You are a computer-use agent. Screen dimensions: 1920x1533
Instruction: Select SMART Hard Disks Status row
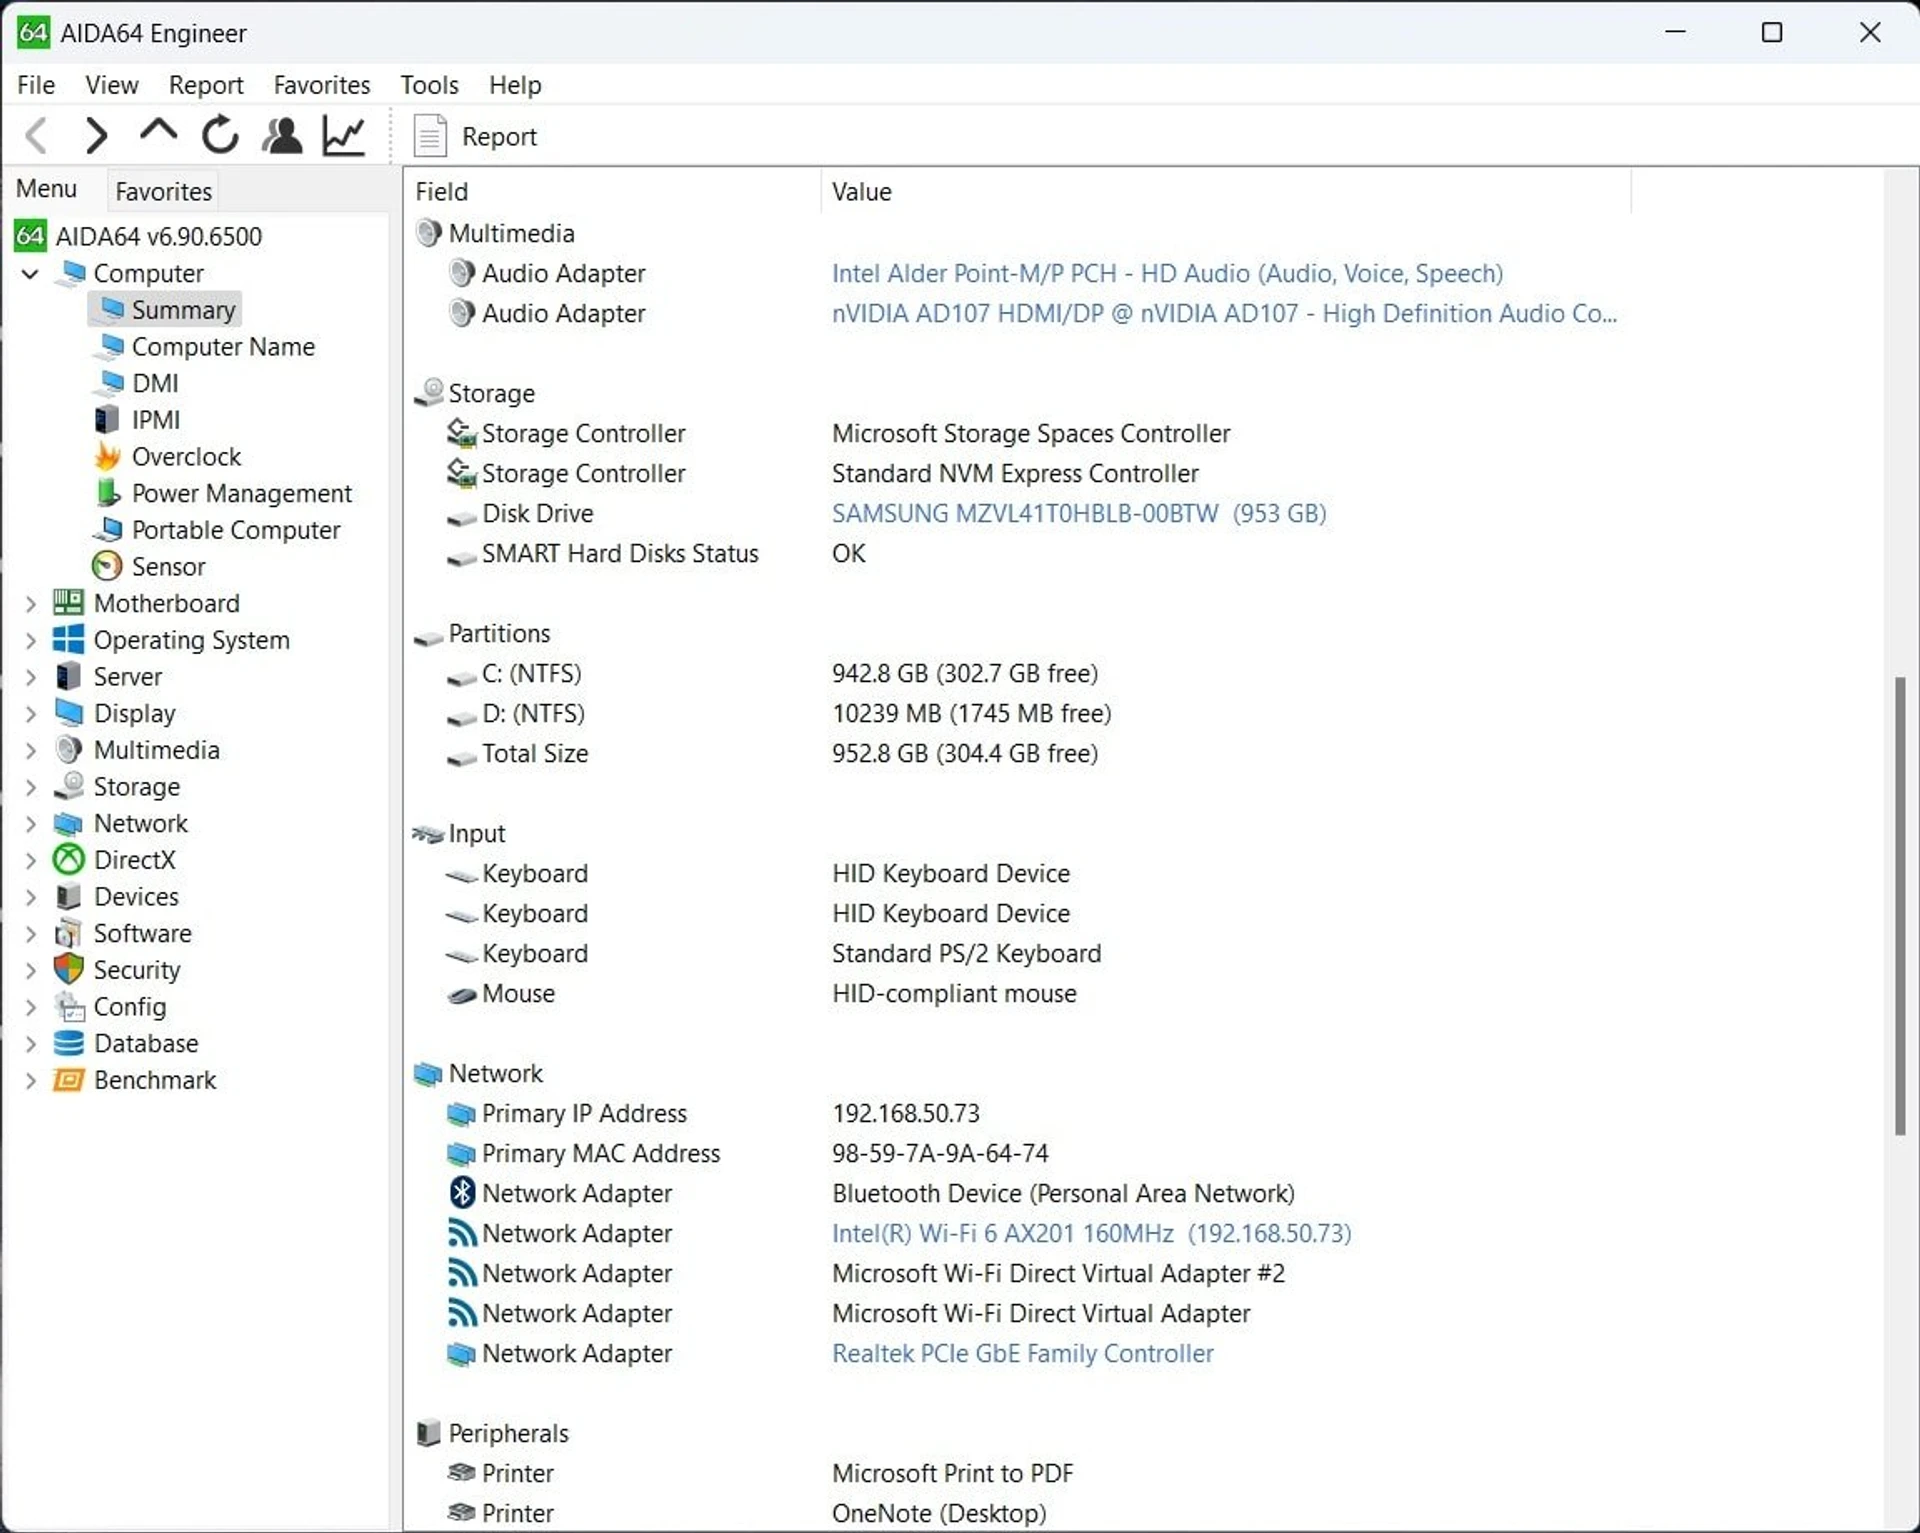pyautogui.click(x=656, y=554)
